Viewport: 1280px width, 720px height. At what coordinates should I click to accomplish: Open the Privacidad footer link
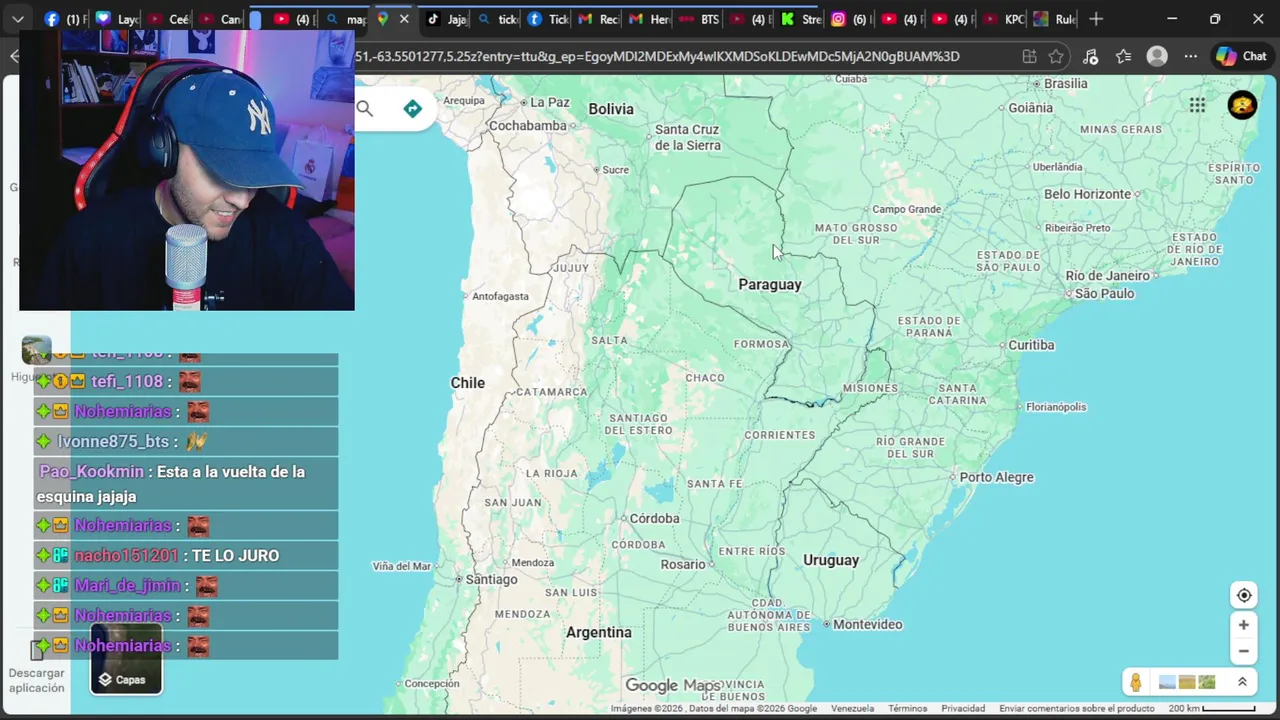tap(963, 709)
